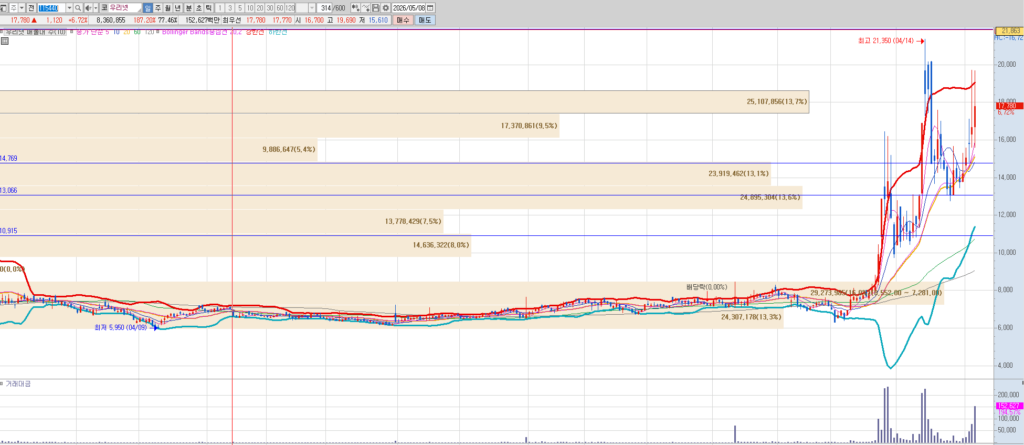Viewport: 1024px width, 445px height.
Task: Click the 10 moving average legend label
Action: pyautogui.click(x=116, y=31)
